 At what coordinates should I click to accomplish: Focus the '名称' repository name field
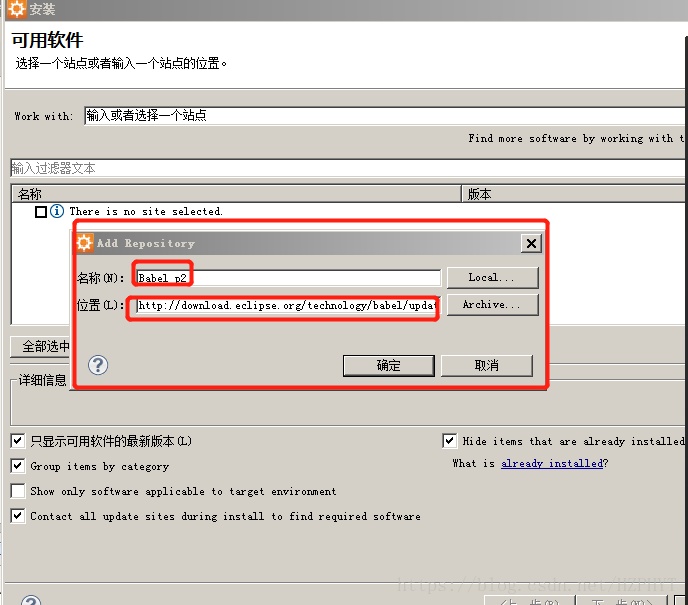288,278
